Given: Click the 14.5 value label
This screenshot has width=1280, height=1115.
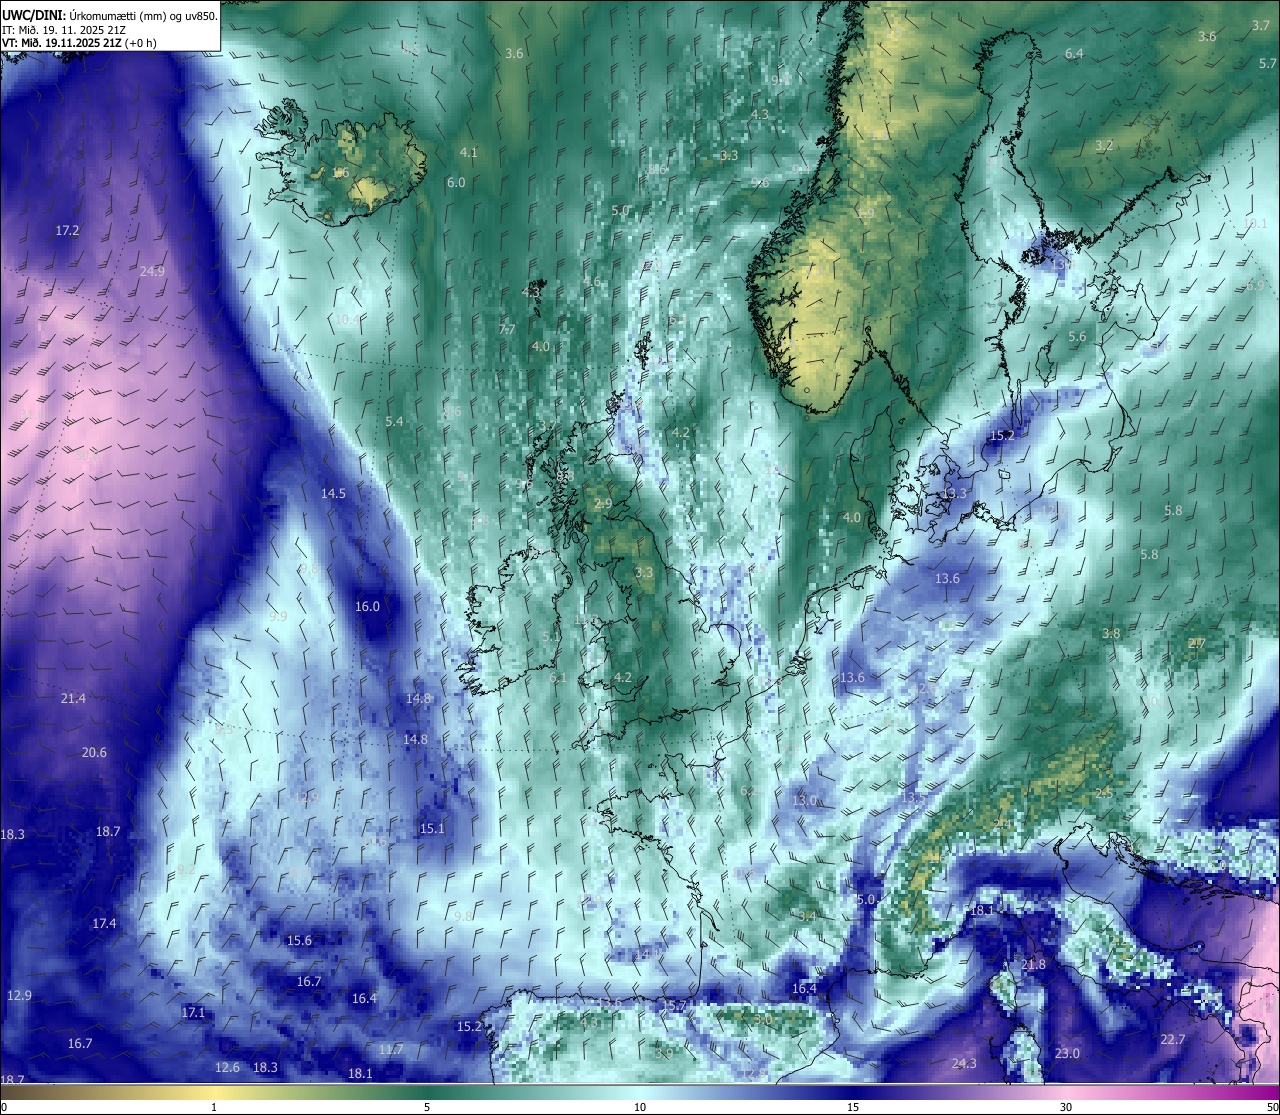Looking at the screenshot, I should 333,493.
